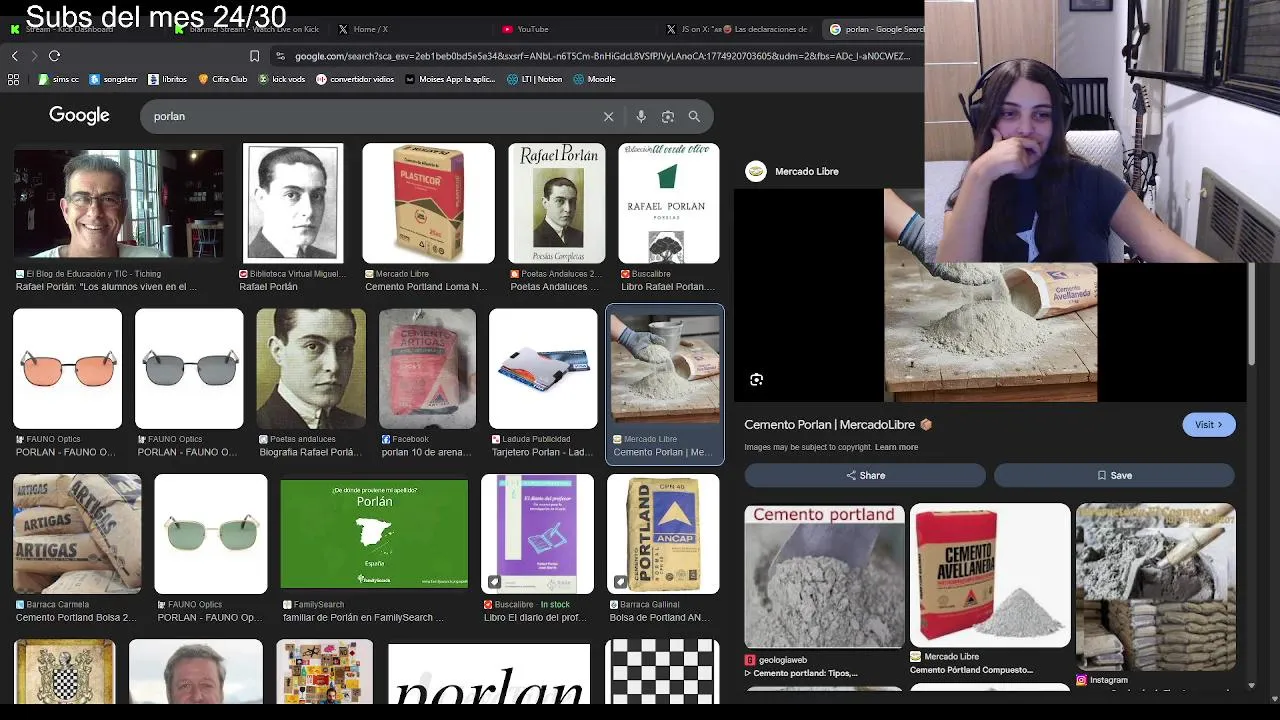Open the Instagram cement bags related image
This screenshot has width=1280, height=720.
tap(1155, 586)
